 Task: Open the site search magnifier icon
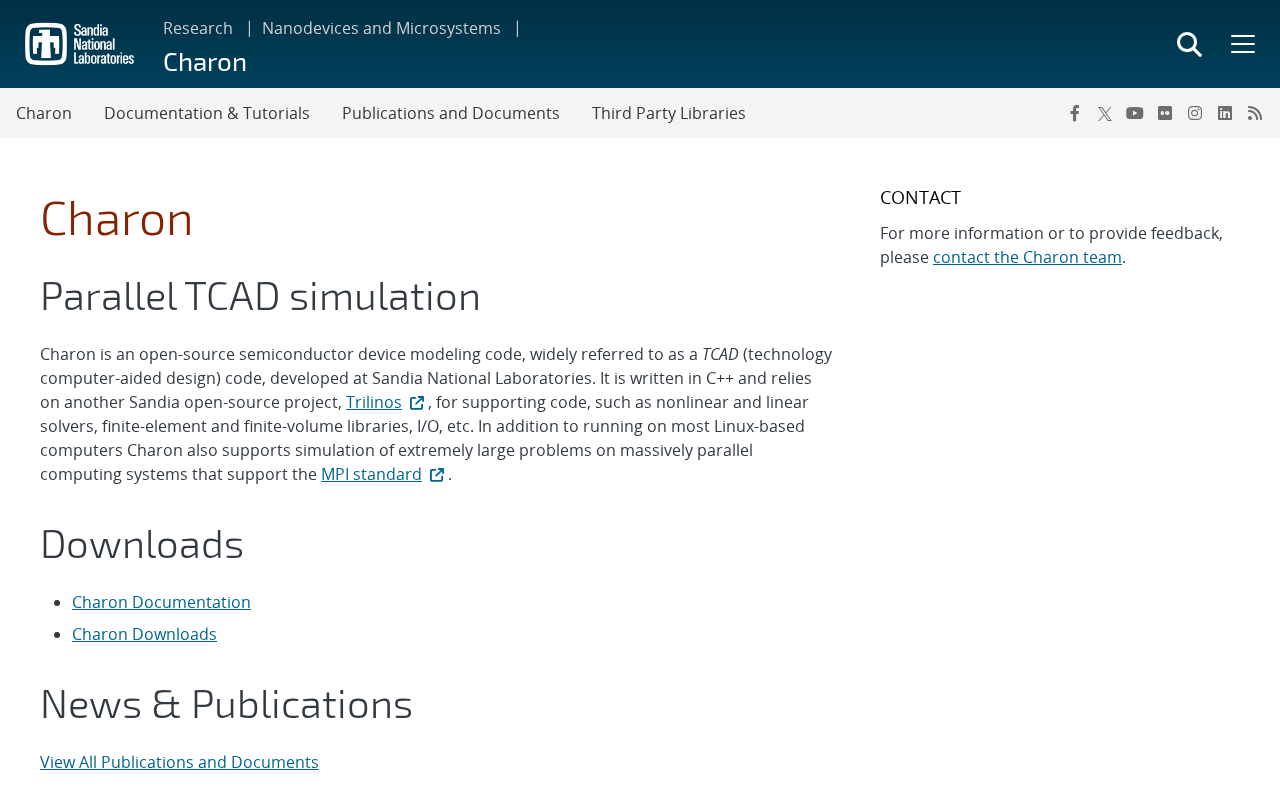click(1189, 44)
